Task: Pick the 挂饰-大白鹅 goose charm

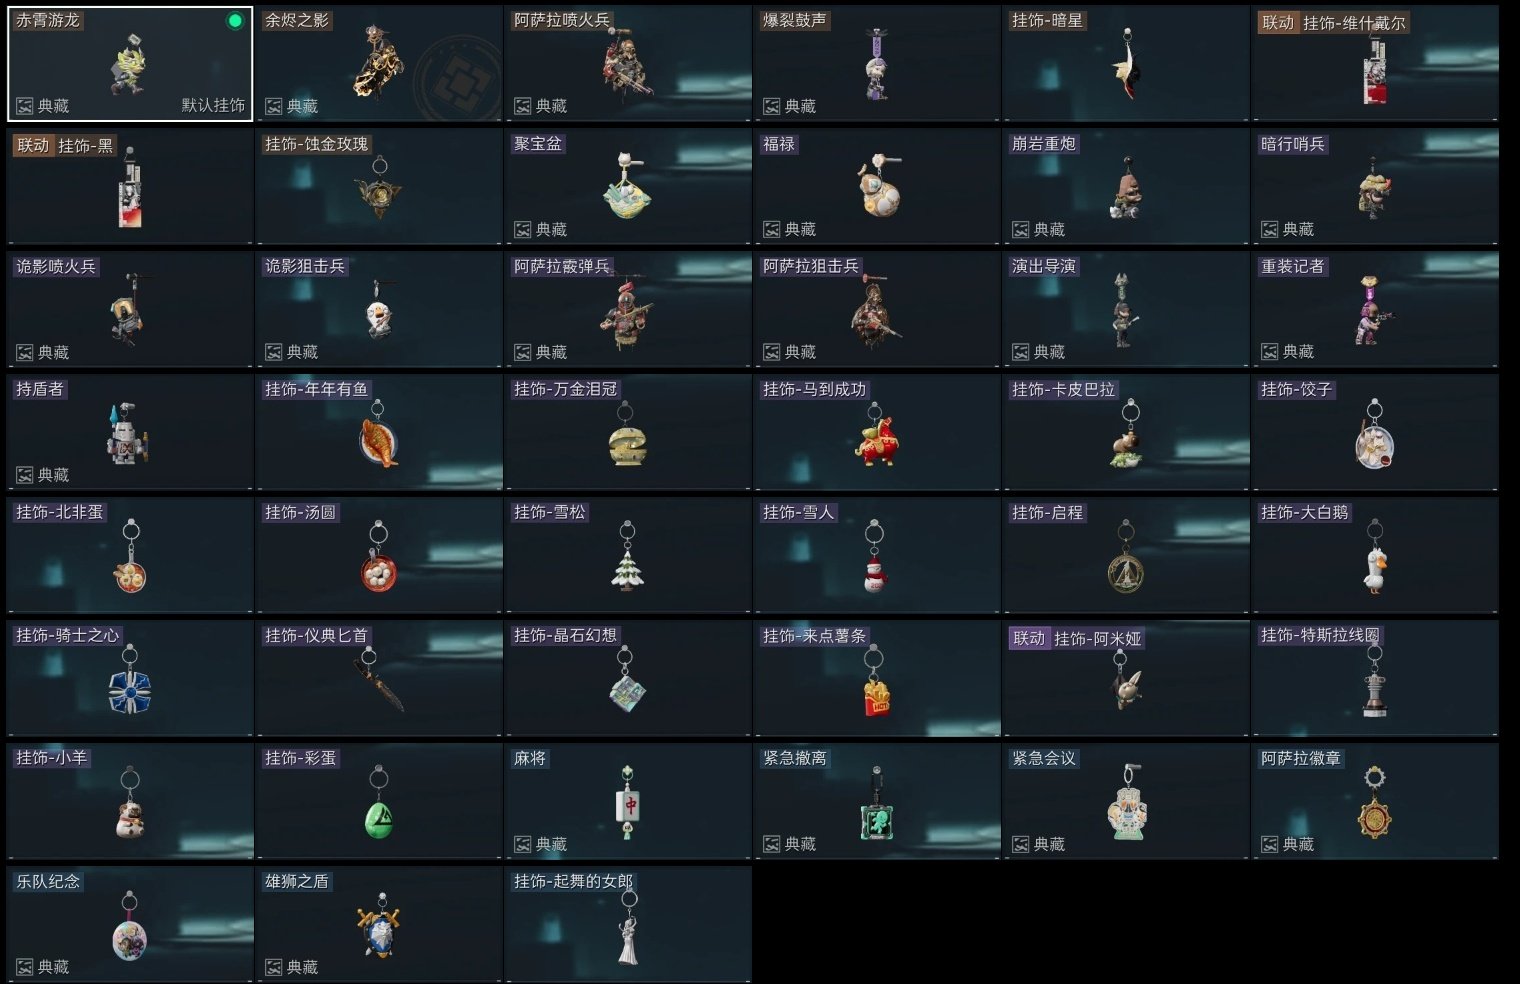Action: pos(1375,556)
